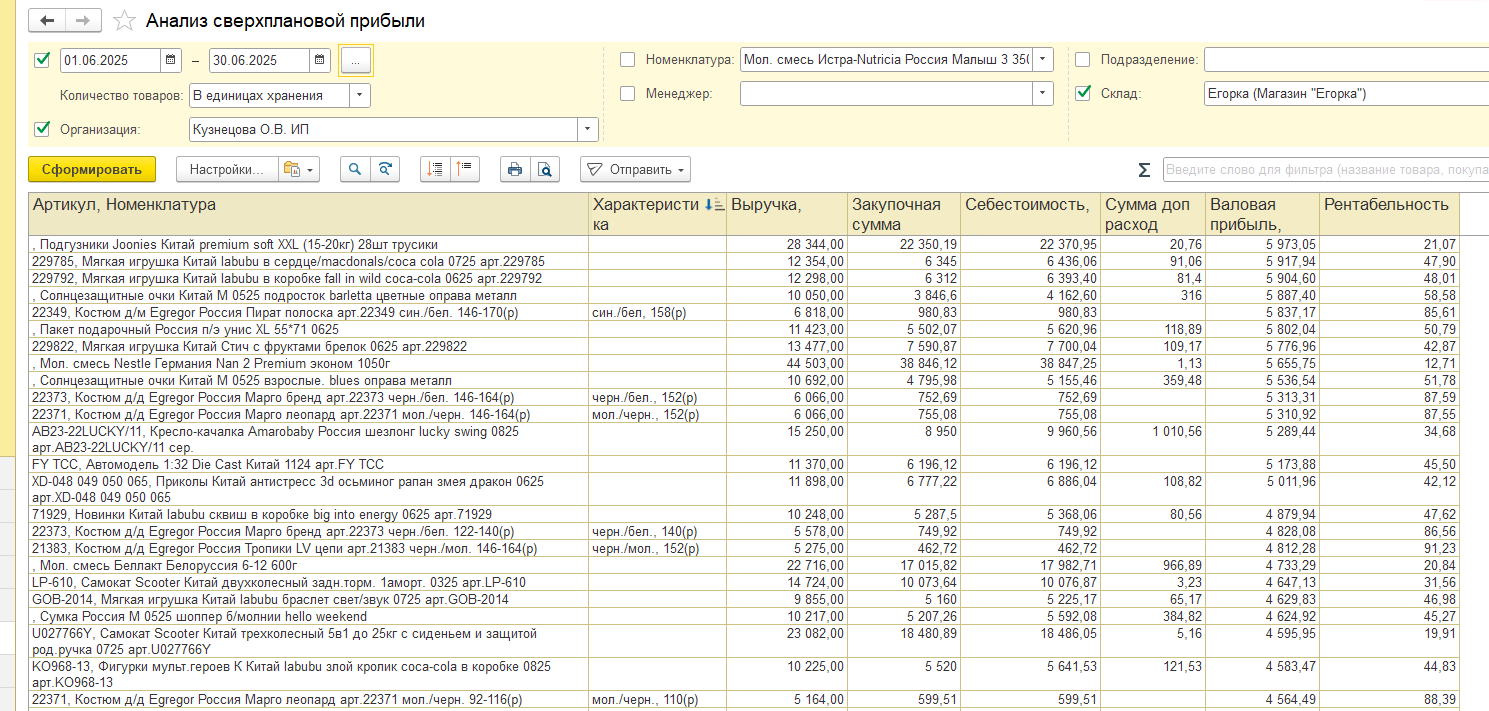The width and height of the screenshot is (1489, 711).
Task: Print the report with printer icon
Action: [515, 170]
